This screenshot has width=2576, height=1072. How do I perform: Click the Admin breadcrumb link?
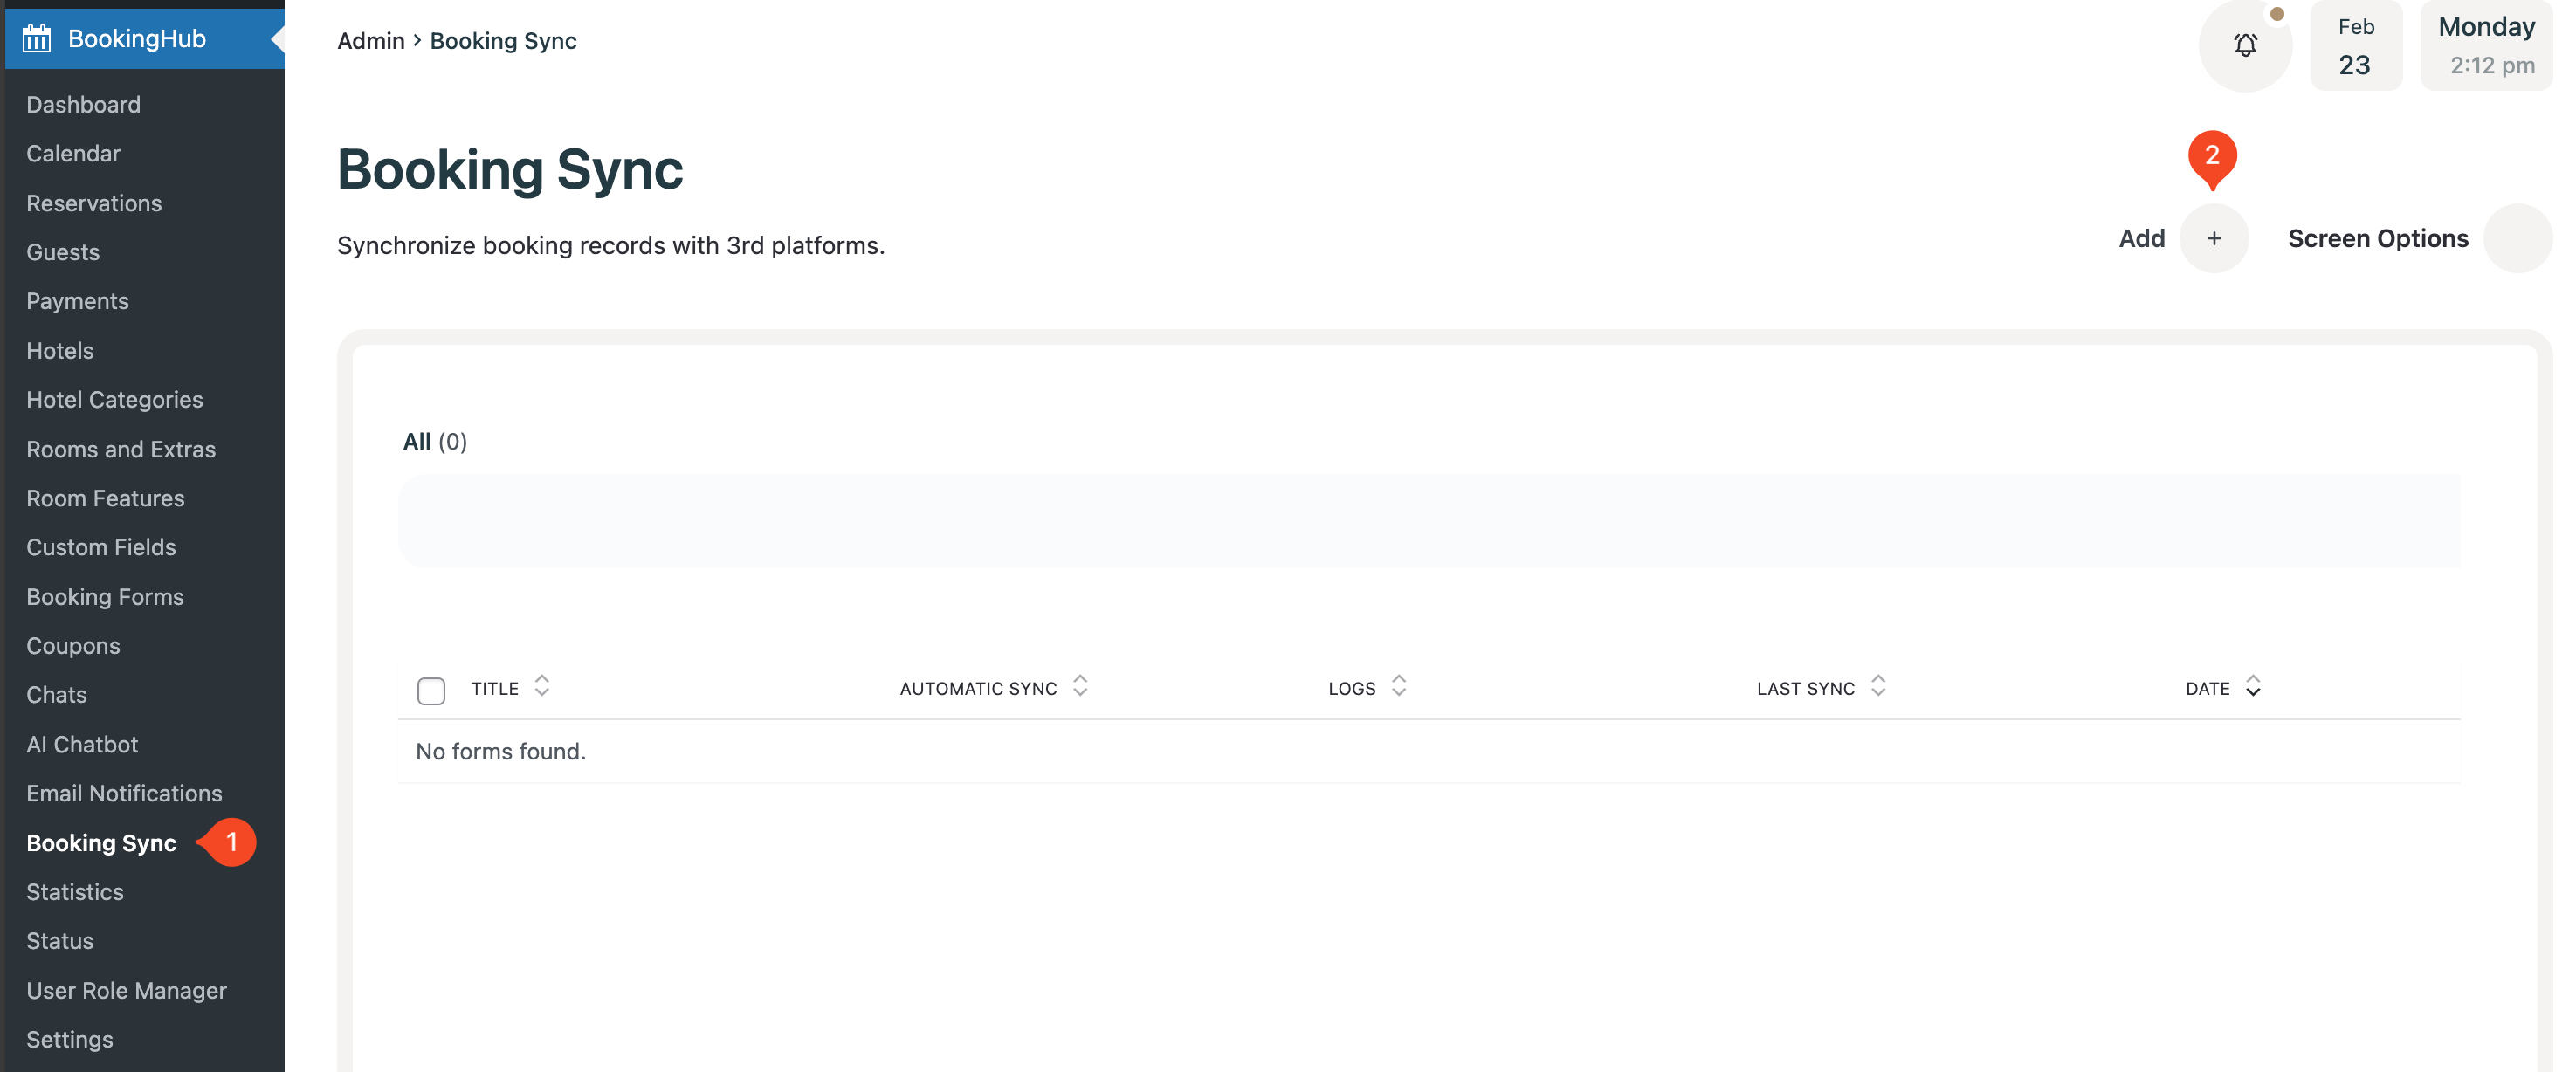(370, 41)
